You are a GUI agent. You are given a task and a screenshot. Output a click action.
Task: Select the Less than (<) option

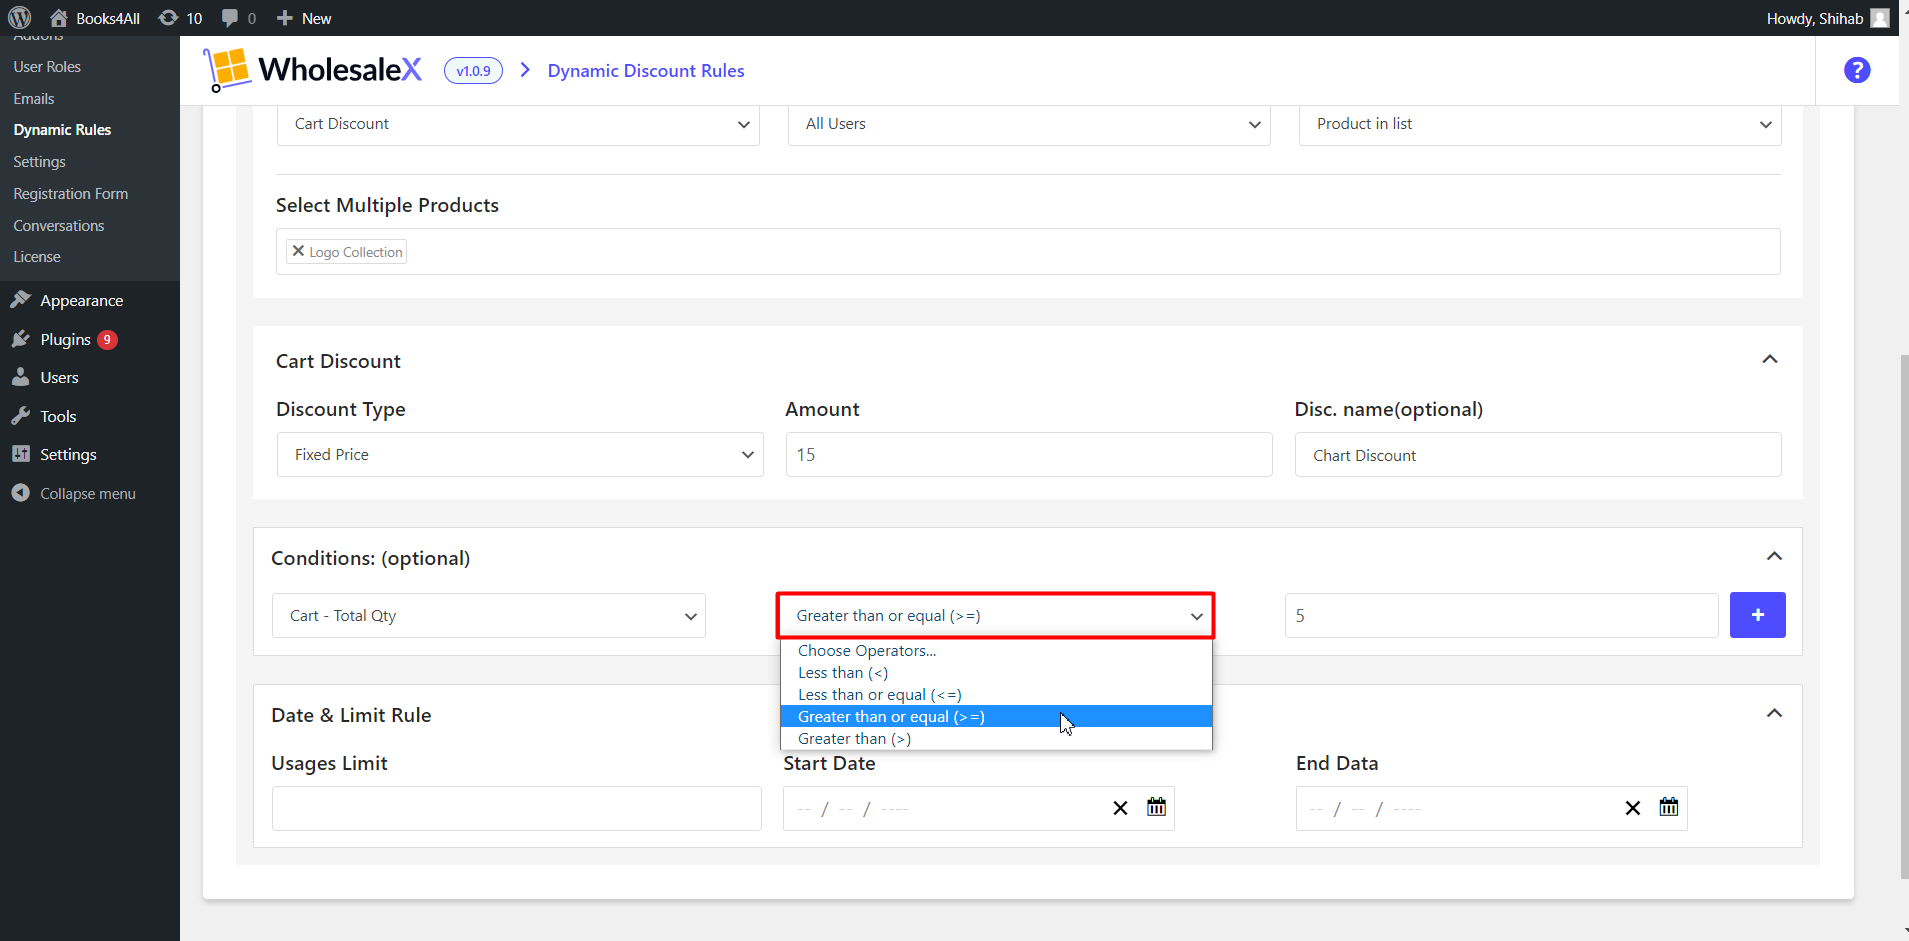point(996,673)
